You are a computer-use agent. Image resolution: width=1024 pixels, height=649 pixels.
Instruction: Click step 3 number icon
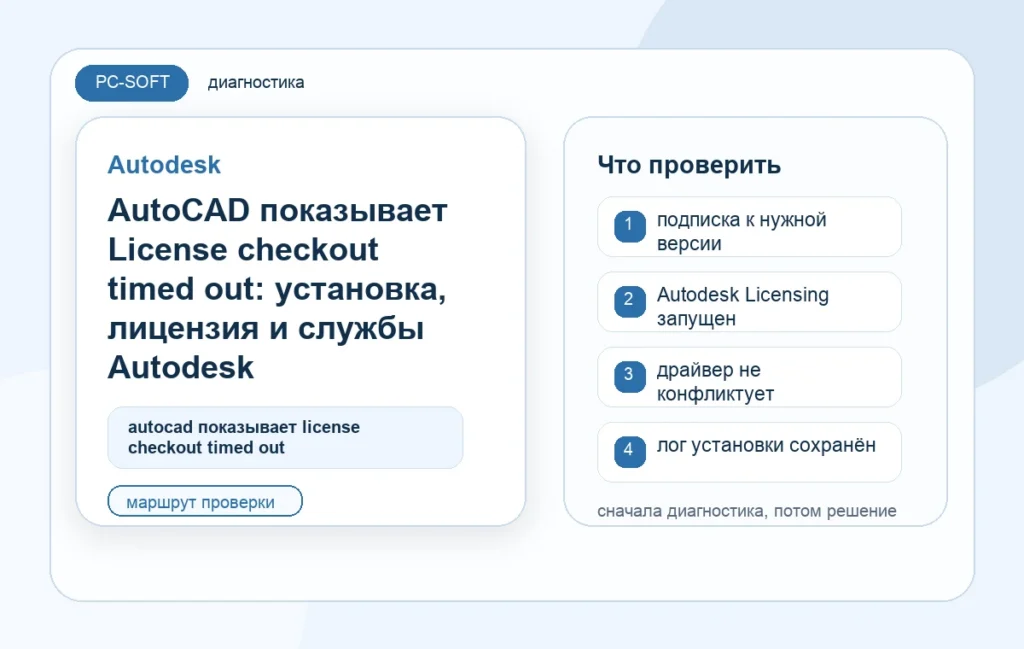(x=630, y=376)
